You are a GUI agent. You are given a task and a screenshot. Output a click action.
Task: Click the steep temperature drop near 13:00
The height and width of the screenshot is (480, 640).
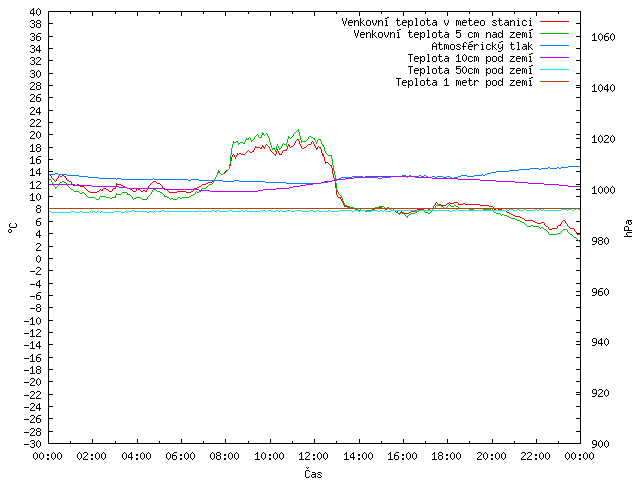pyautogui.click(x=335, y=180)
